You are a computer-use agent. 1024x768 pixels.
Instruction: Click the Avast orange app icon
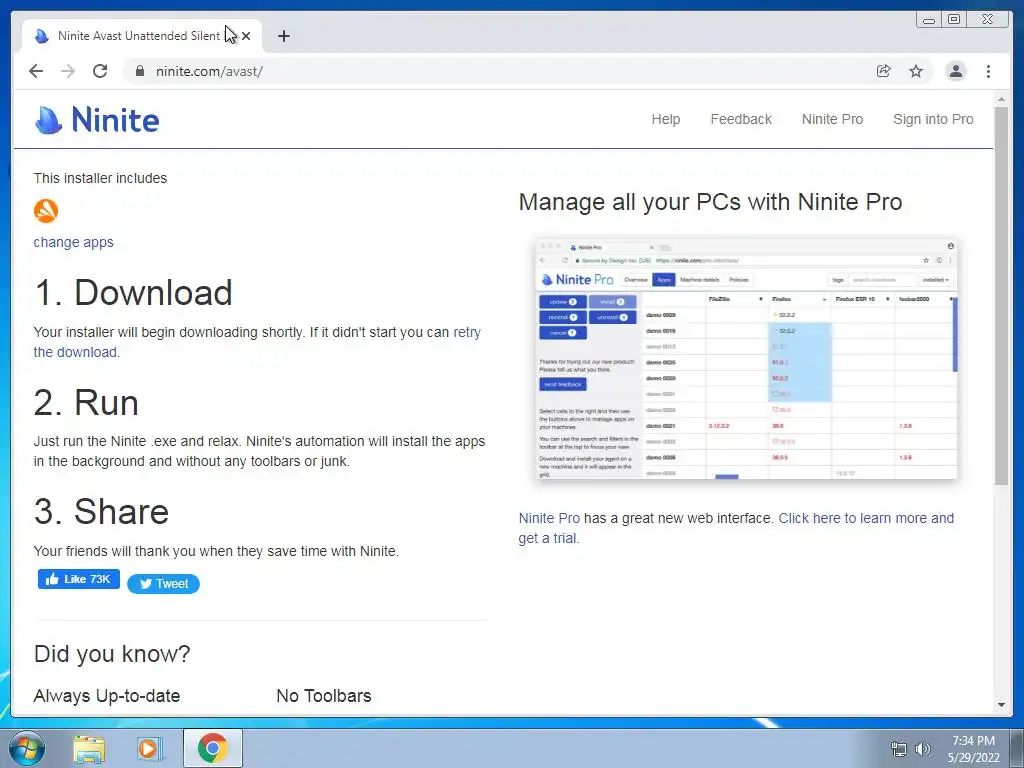(46, 211)
